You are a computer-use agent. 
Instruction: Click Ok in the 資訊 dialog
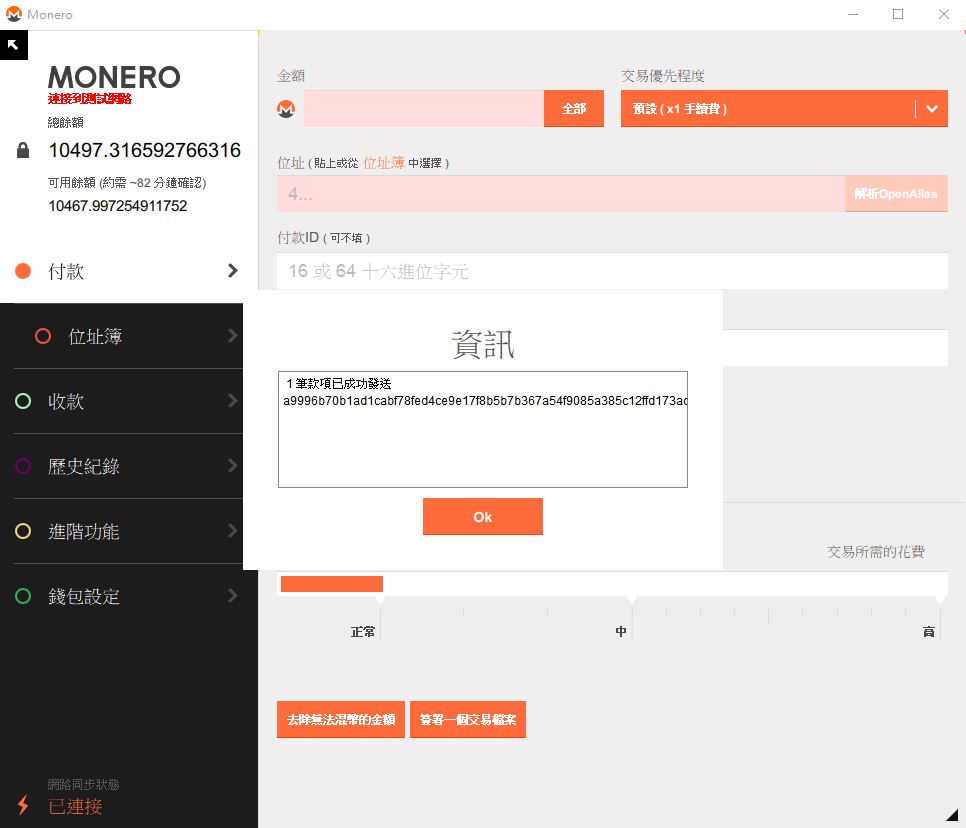[482, 516]
